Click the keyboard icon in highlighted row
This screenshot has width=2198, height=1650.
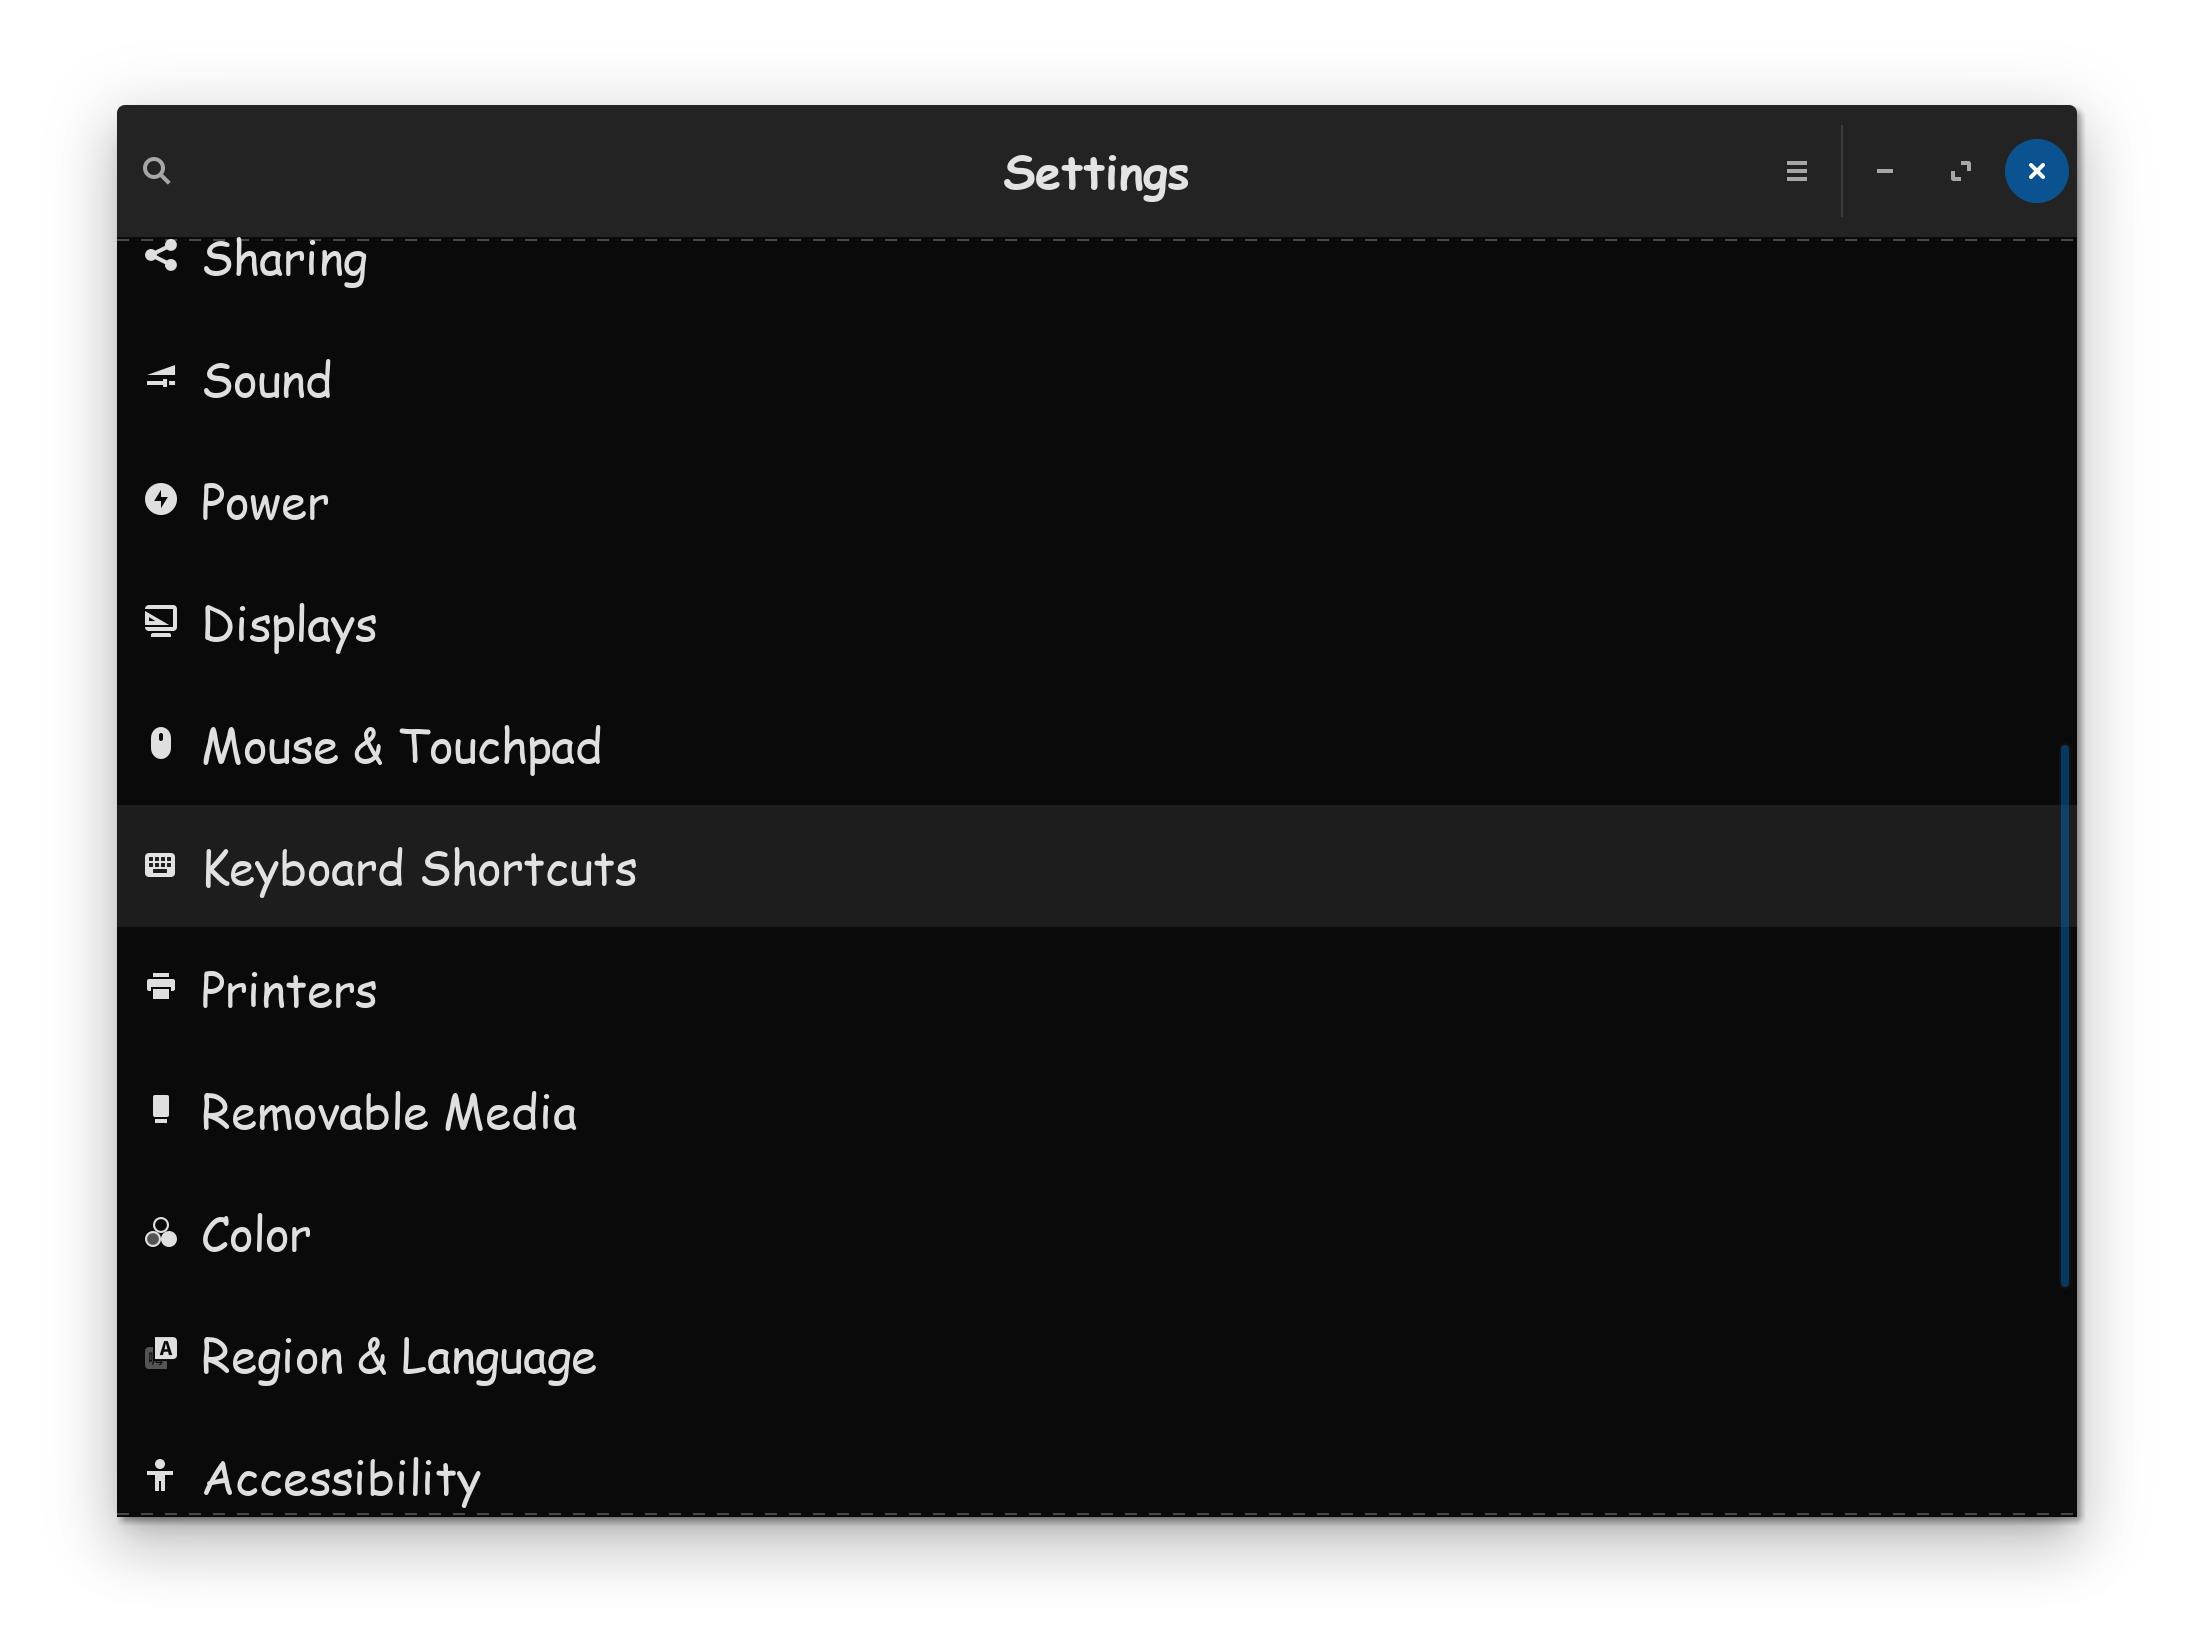(x=161, y=865)
